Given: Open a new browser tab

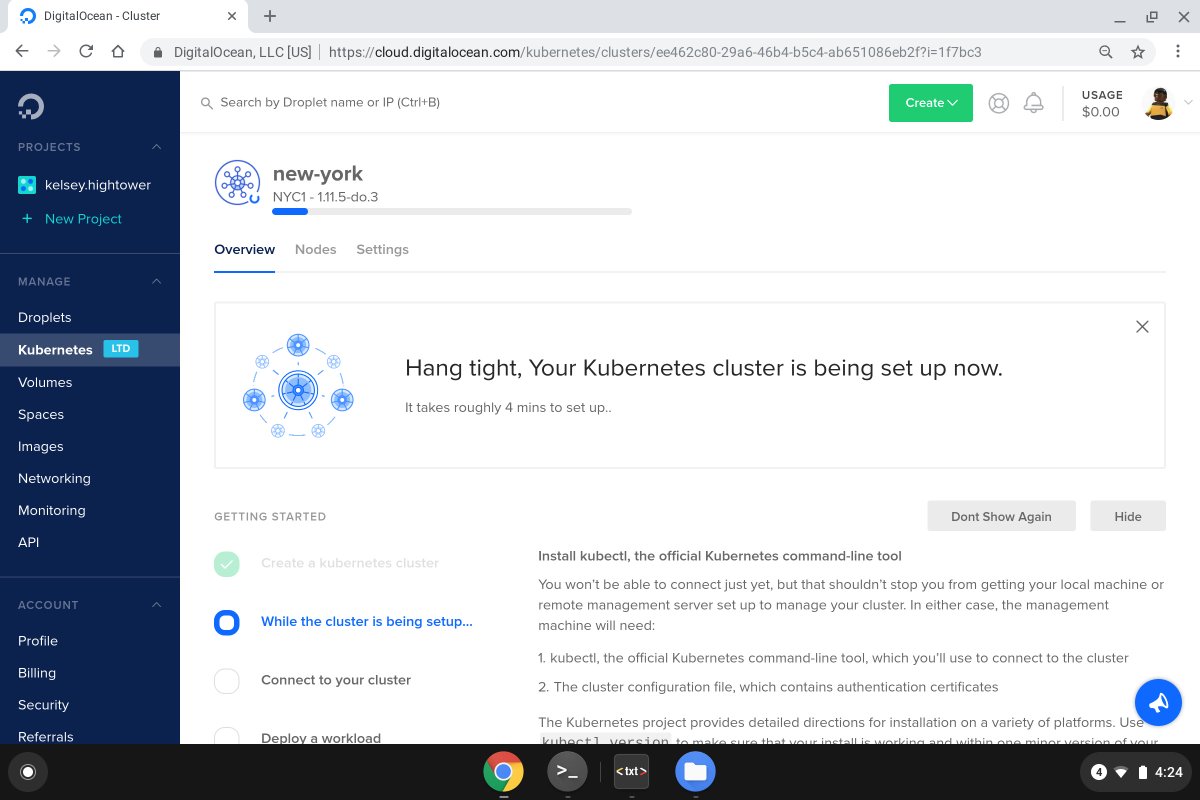Looking at the screenshot, I should point(270,16).
